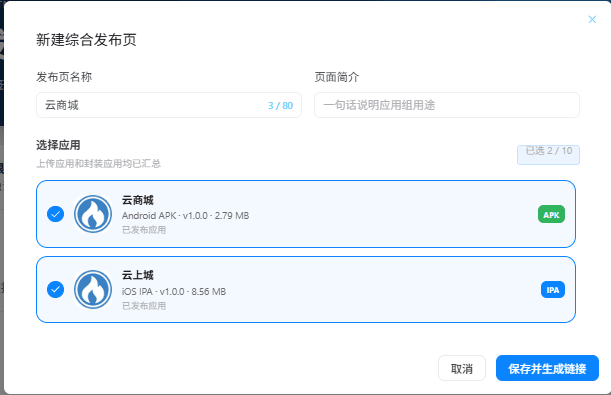
Task: Click 取消 to cancel
Action: tap(462, 368)
